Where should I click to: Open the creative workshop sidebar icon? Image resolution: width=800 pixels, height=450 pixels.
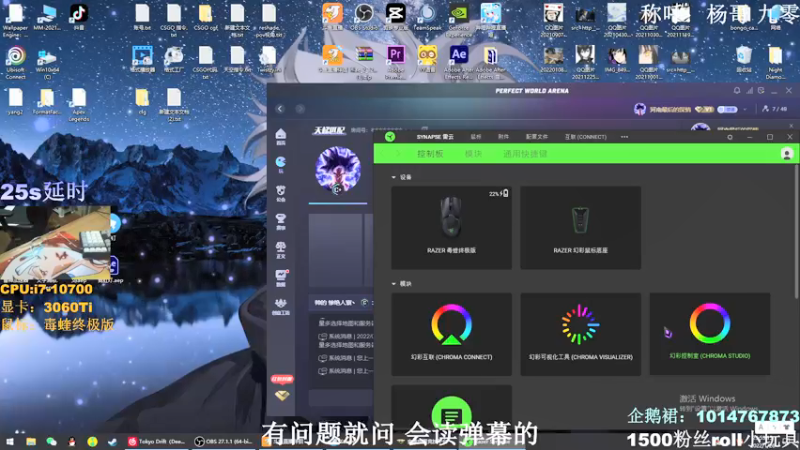281,306
